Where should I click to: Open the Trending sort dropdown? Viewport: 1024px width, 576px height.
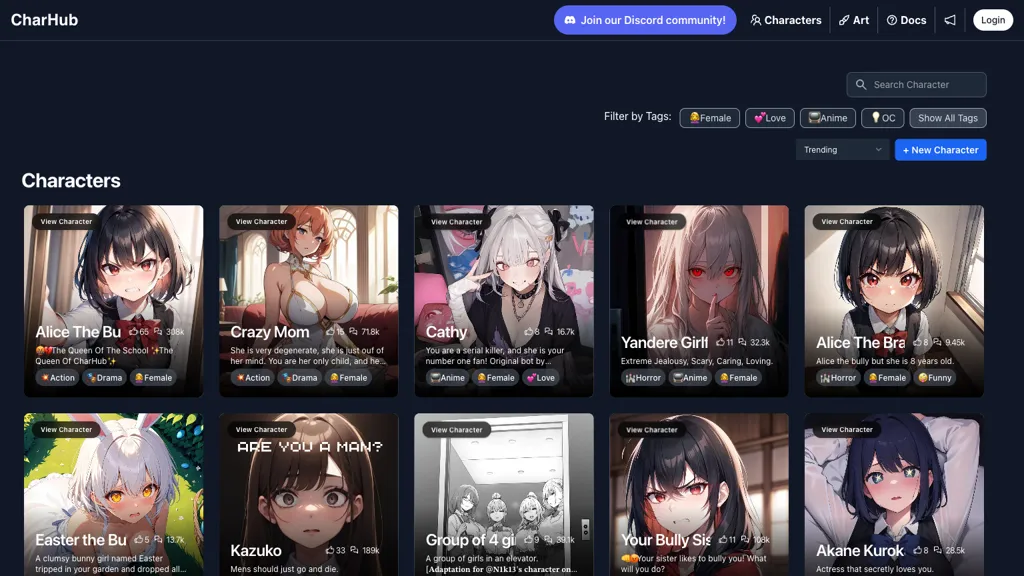point(842,150)
